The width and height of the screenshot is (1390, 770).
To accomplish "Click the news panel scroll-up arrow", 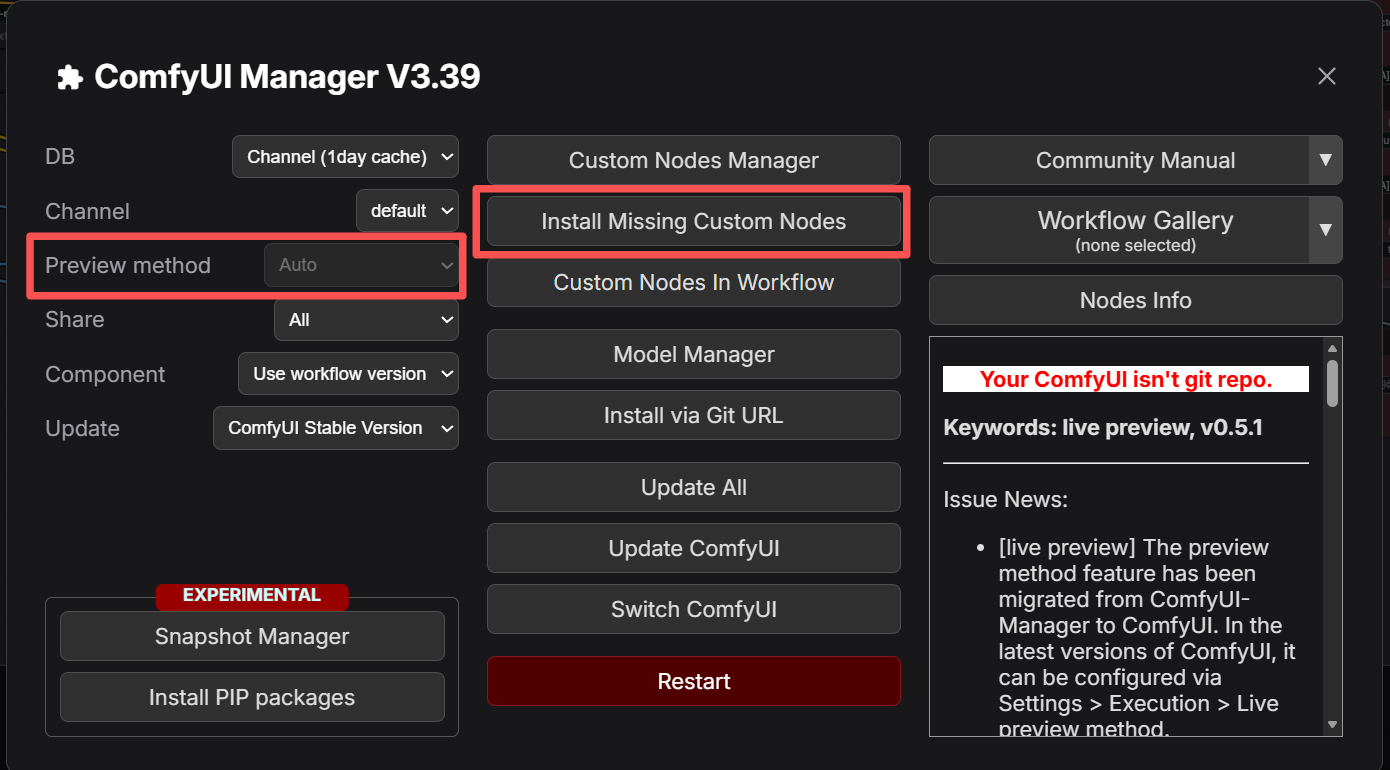I will pyautogui.click(x=1332, y=348).
